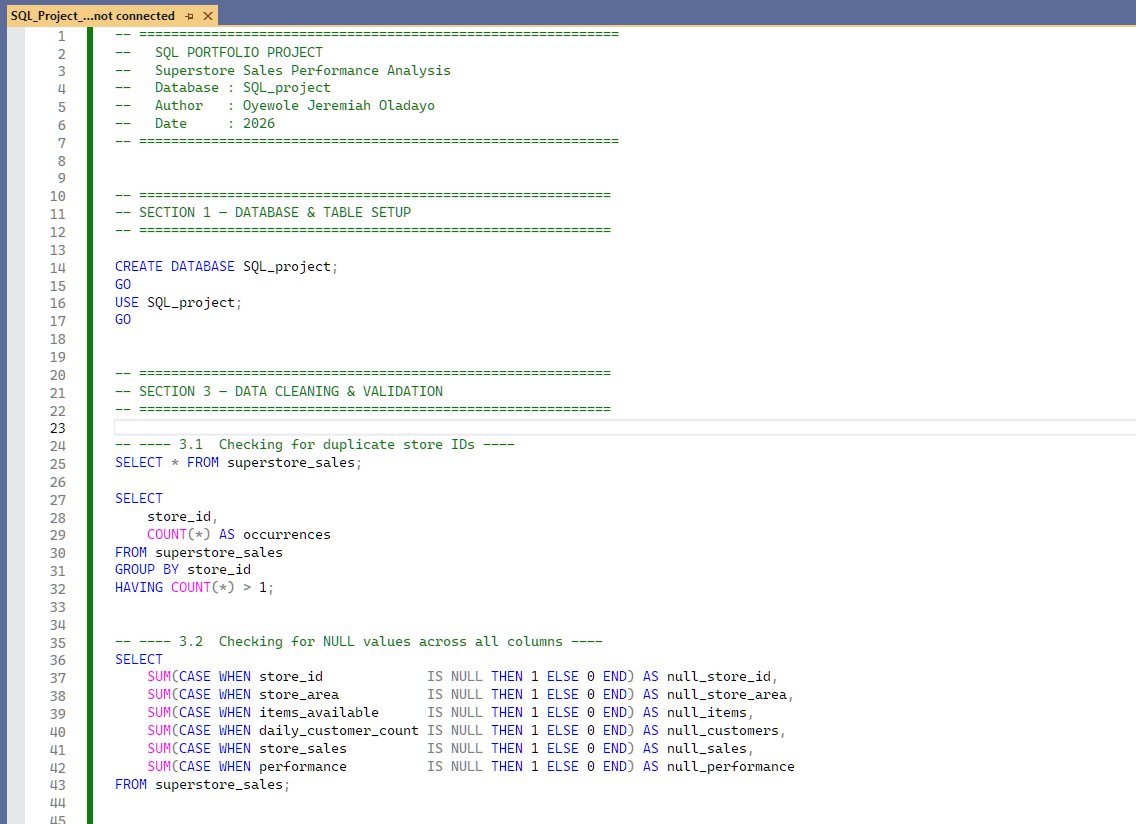Click the column name "store_sales" on line 41
The height and width of the screenshot is (824, 1136).
coord(303,749)
